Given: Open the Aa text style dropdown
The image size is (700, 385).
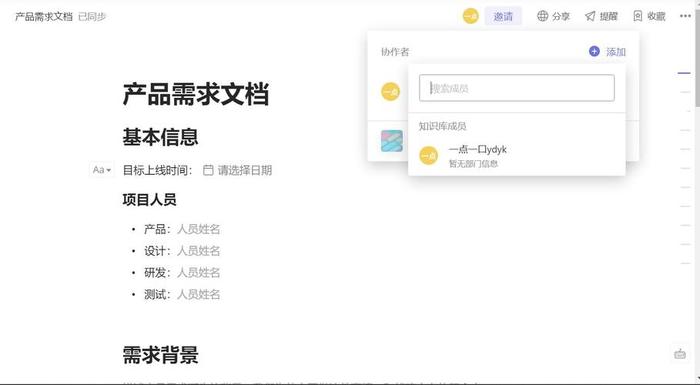Looking at the screenshot, I should [102, 170].
